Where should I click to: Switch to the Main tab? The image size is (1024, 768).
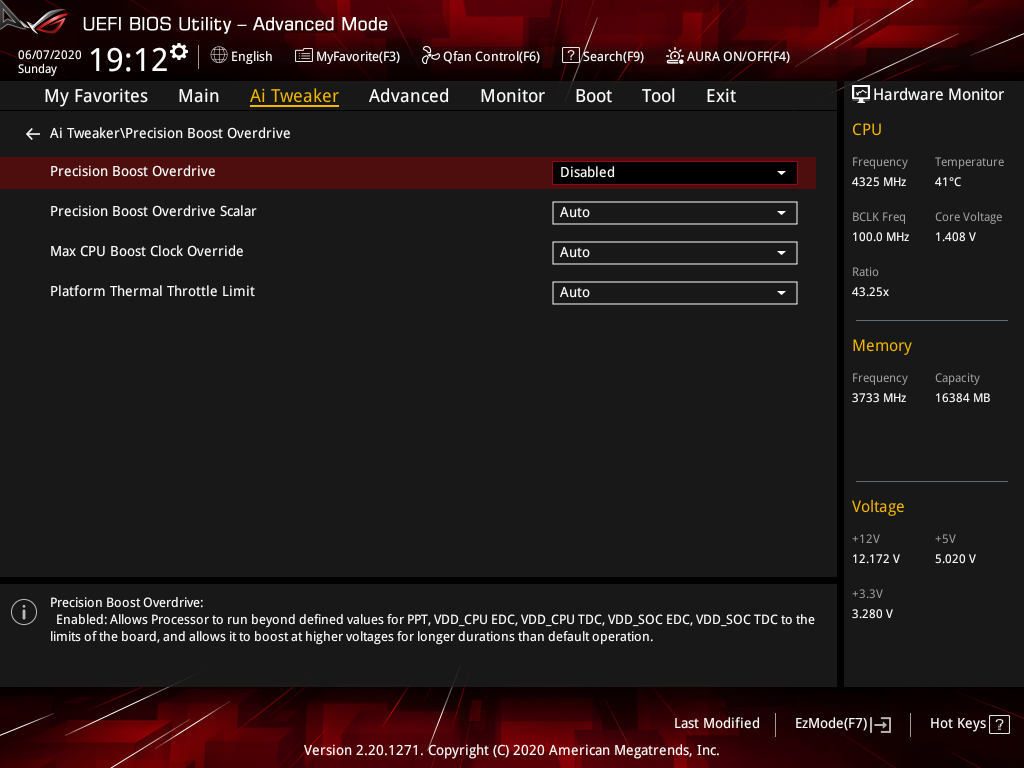tap(199, 96)
